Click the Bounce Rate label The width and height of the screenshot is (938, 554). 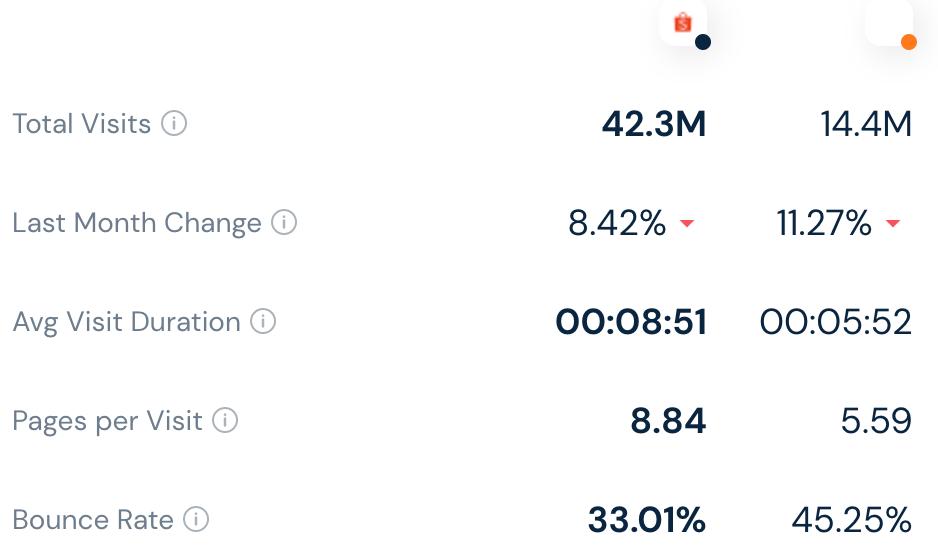coord(92,520)
